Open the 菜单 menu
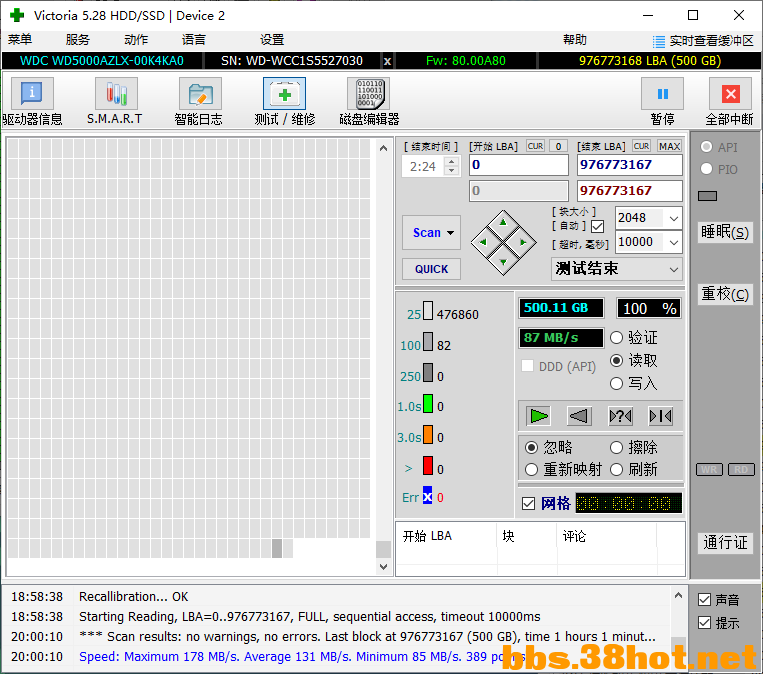Image resolution: width=763 pixels, height=674 pixels. 20,40
